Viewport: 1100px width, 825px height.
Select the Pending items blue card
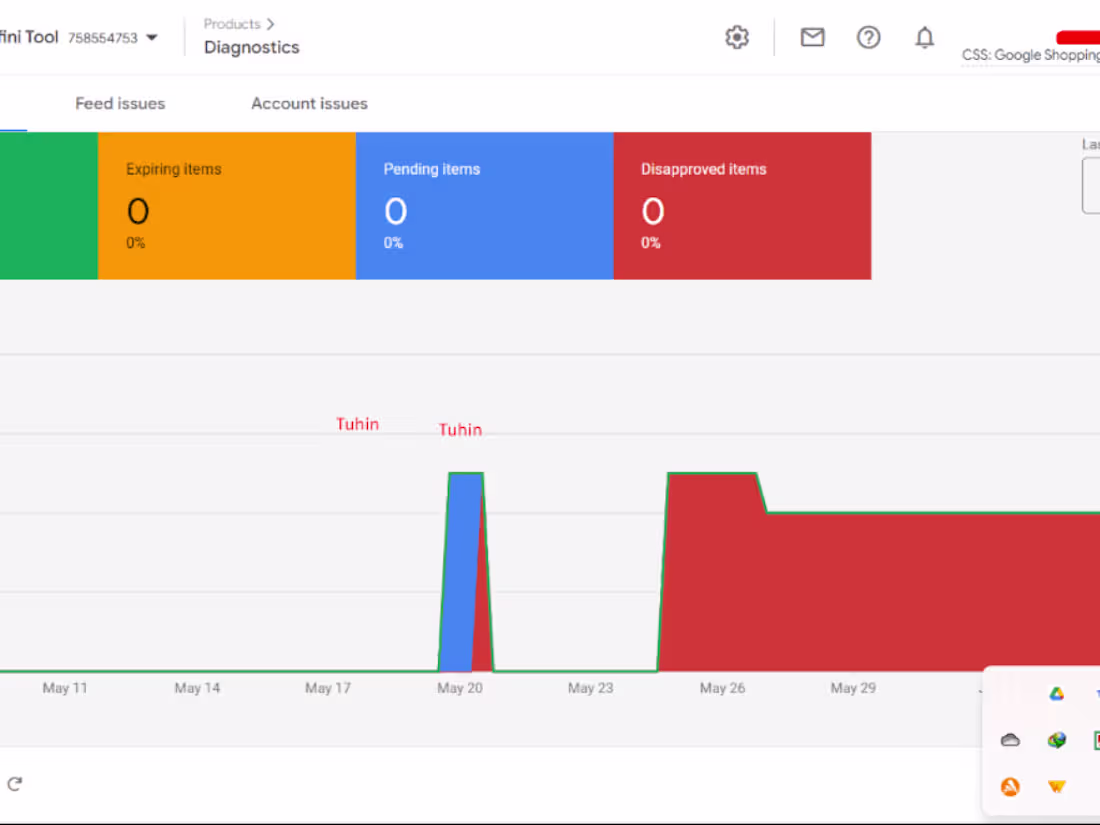(485, 206)
